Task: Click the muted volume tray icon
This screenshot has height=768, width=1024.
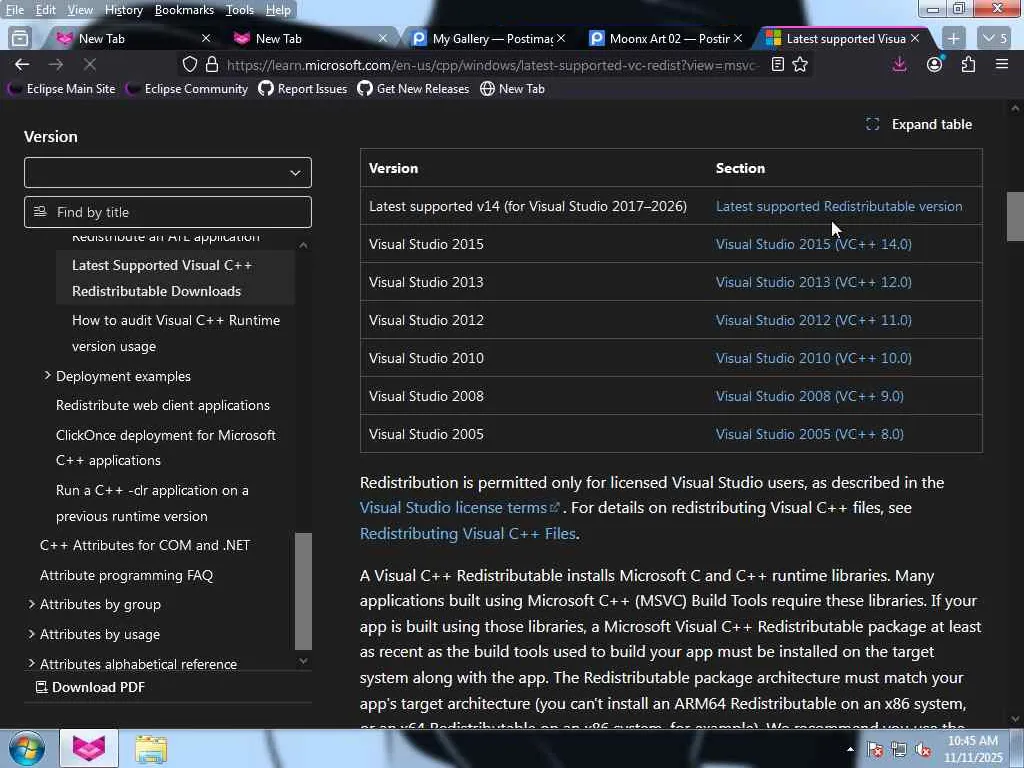Action: pyautogui.click(x=923, y=750)
